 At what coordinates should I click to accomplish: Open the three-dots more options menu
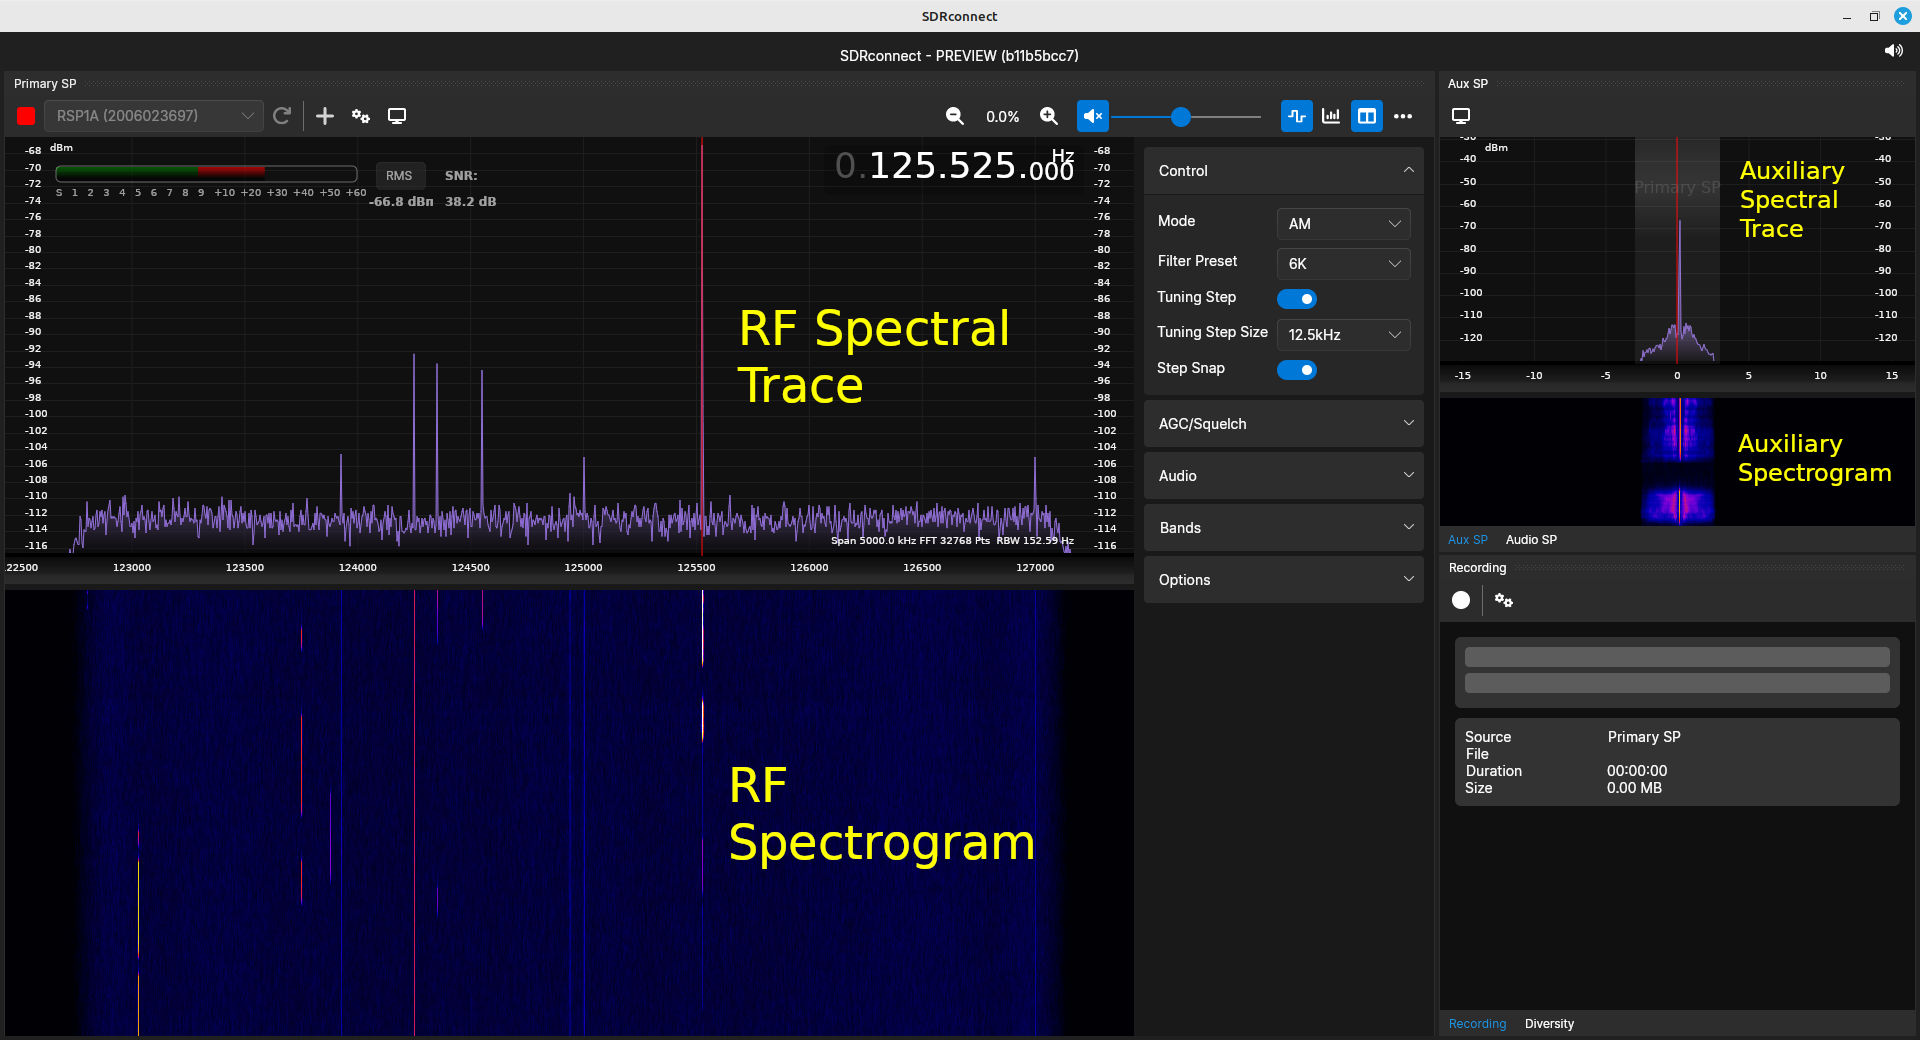(1403, 116)
